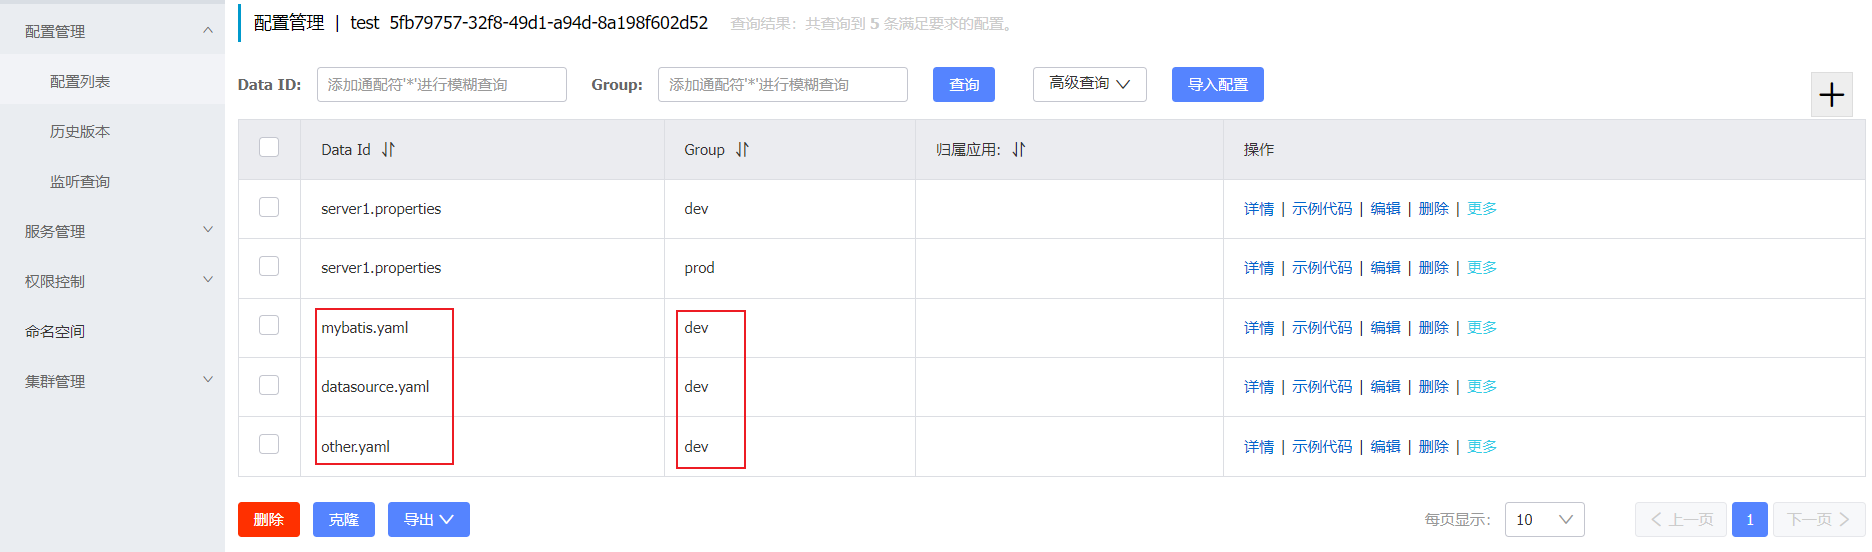
Task: Open the 高级查询 advanced query dropdown
Action: [x=1089, y=84]
